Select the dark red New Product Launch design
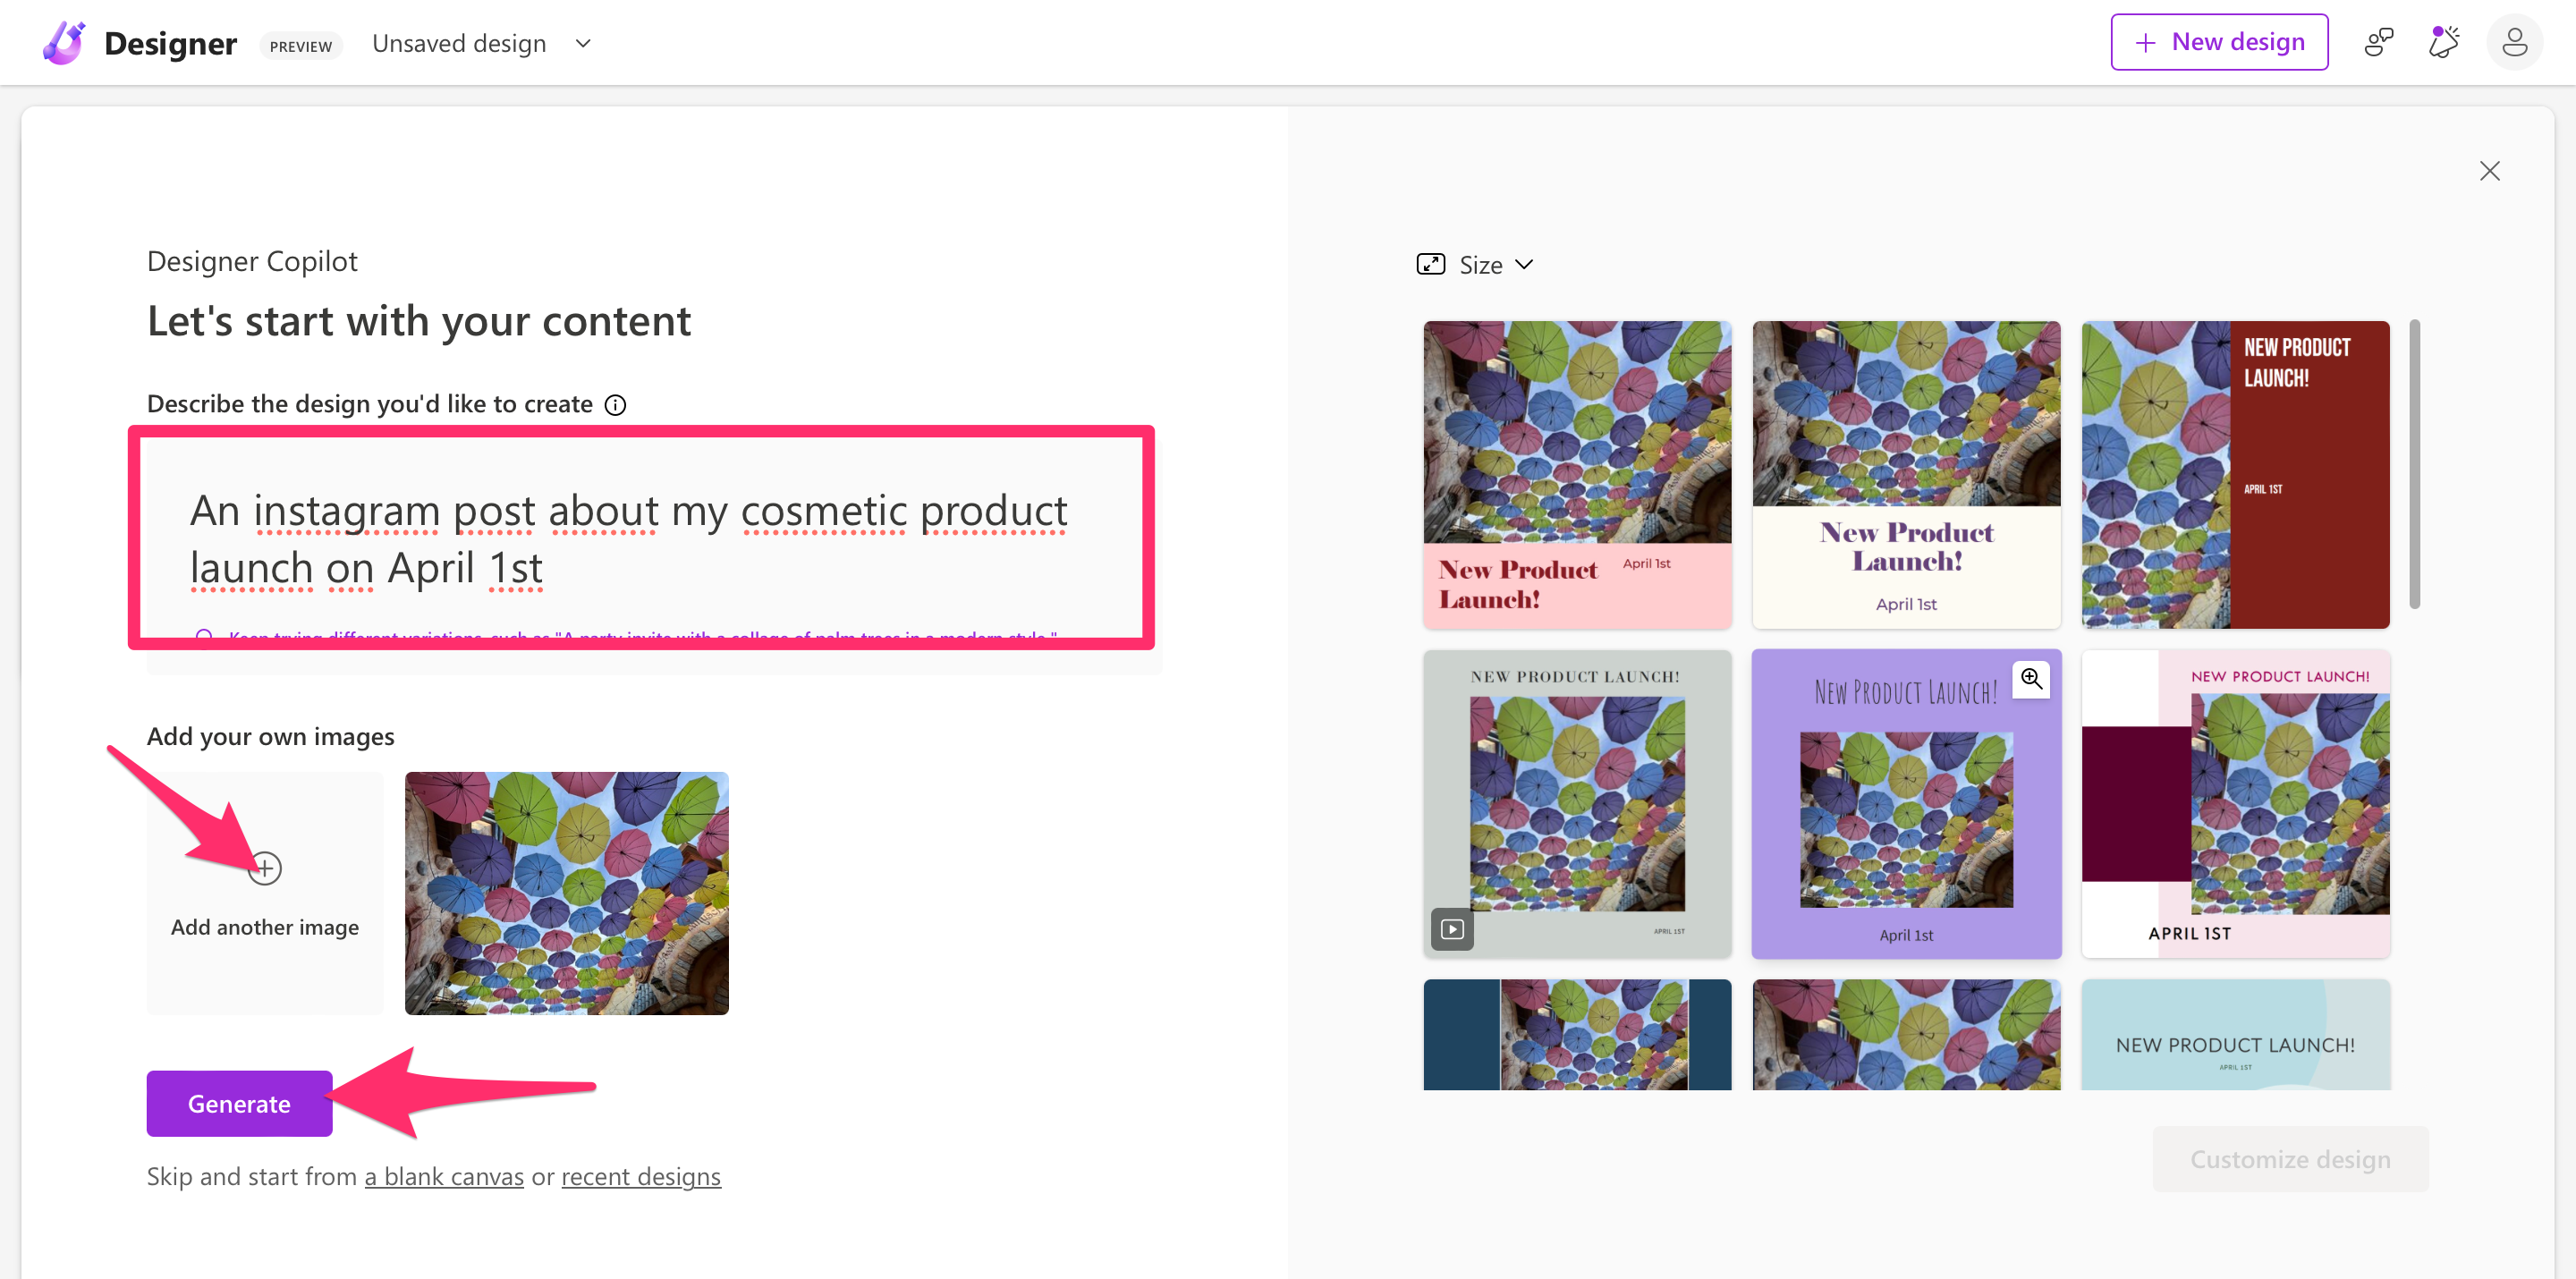 [x=2235, y=474]
